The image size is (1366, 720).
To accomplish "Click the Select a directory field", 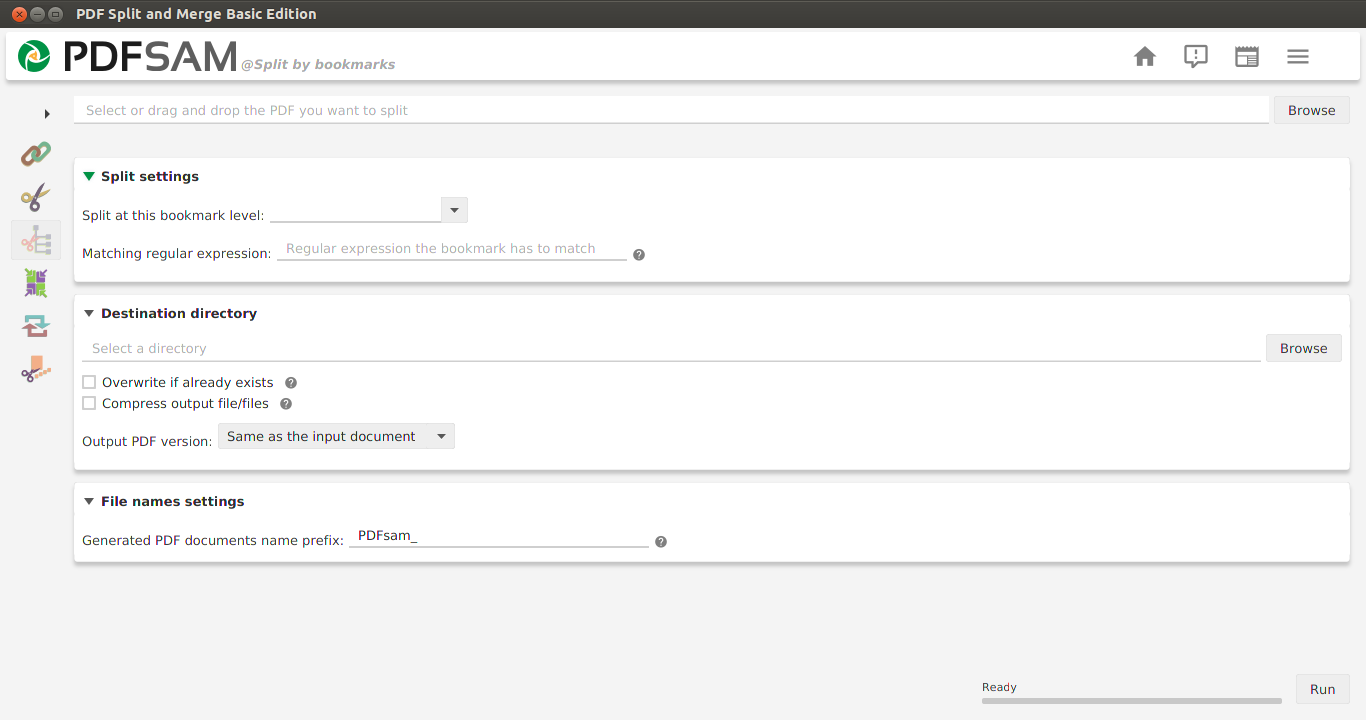I will [x=671, y=348].
